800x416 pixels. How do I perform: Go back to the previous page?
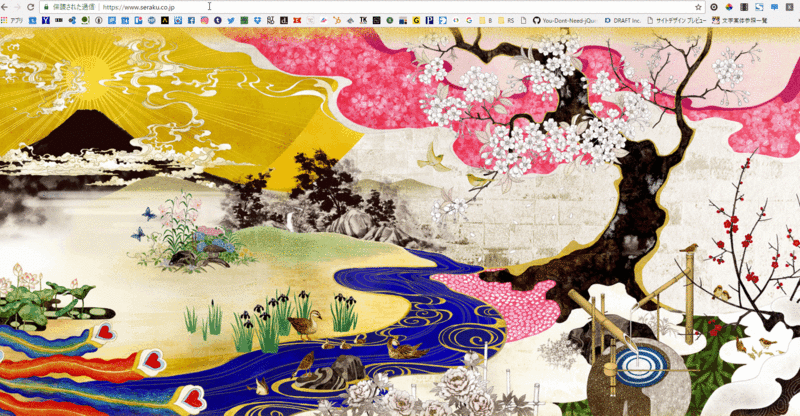point(5,7)
